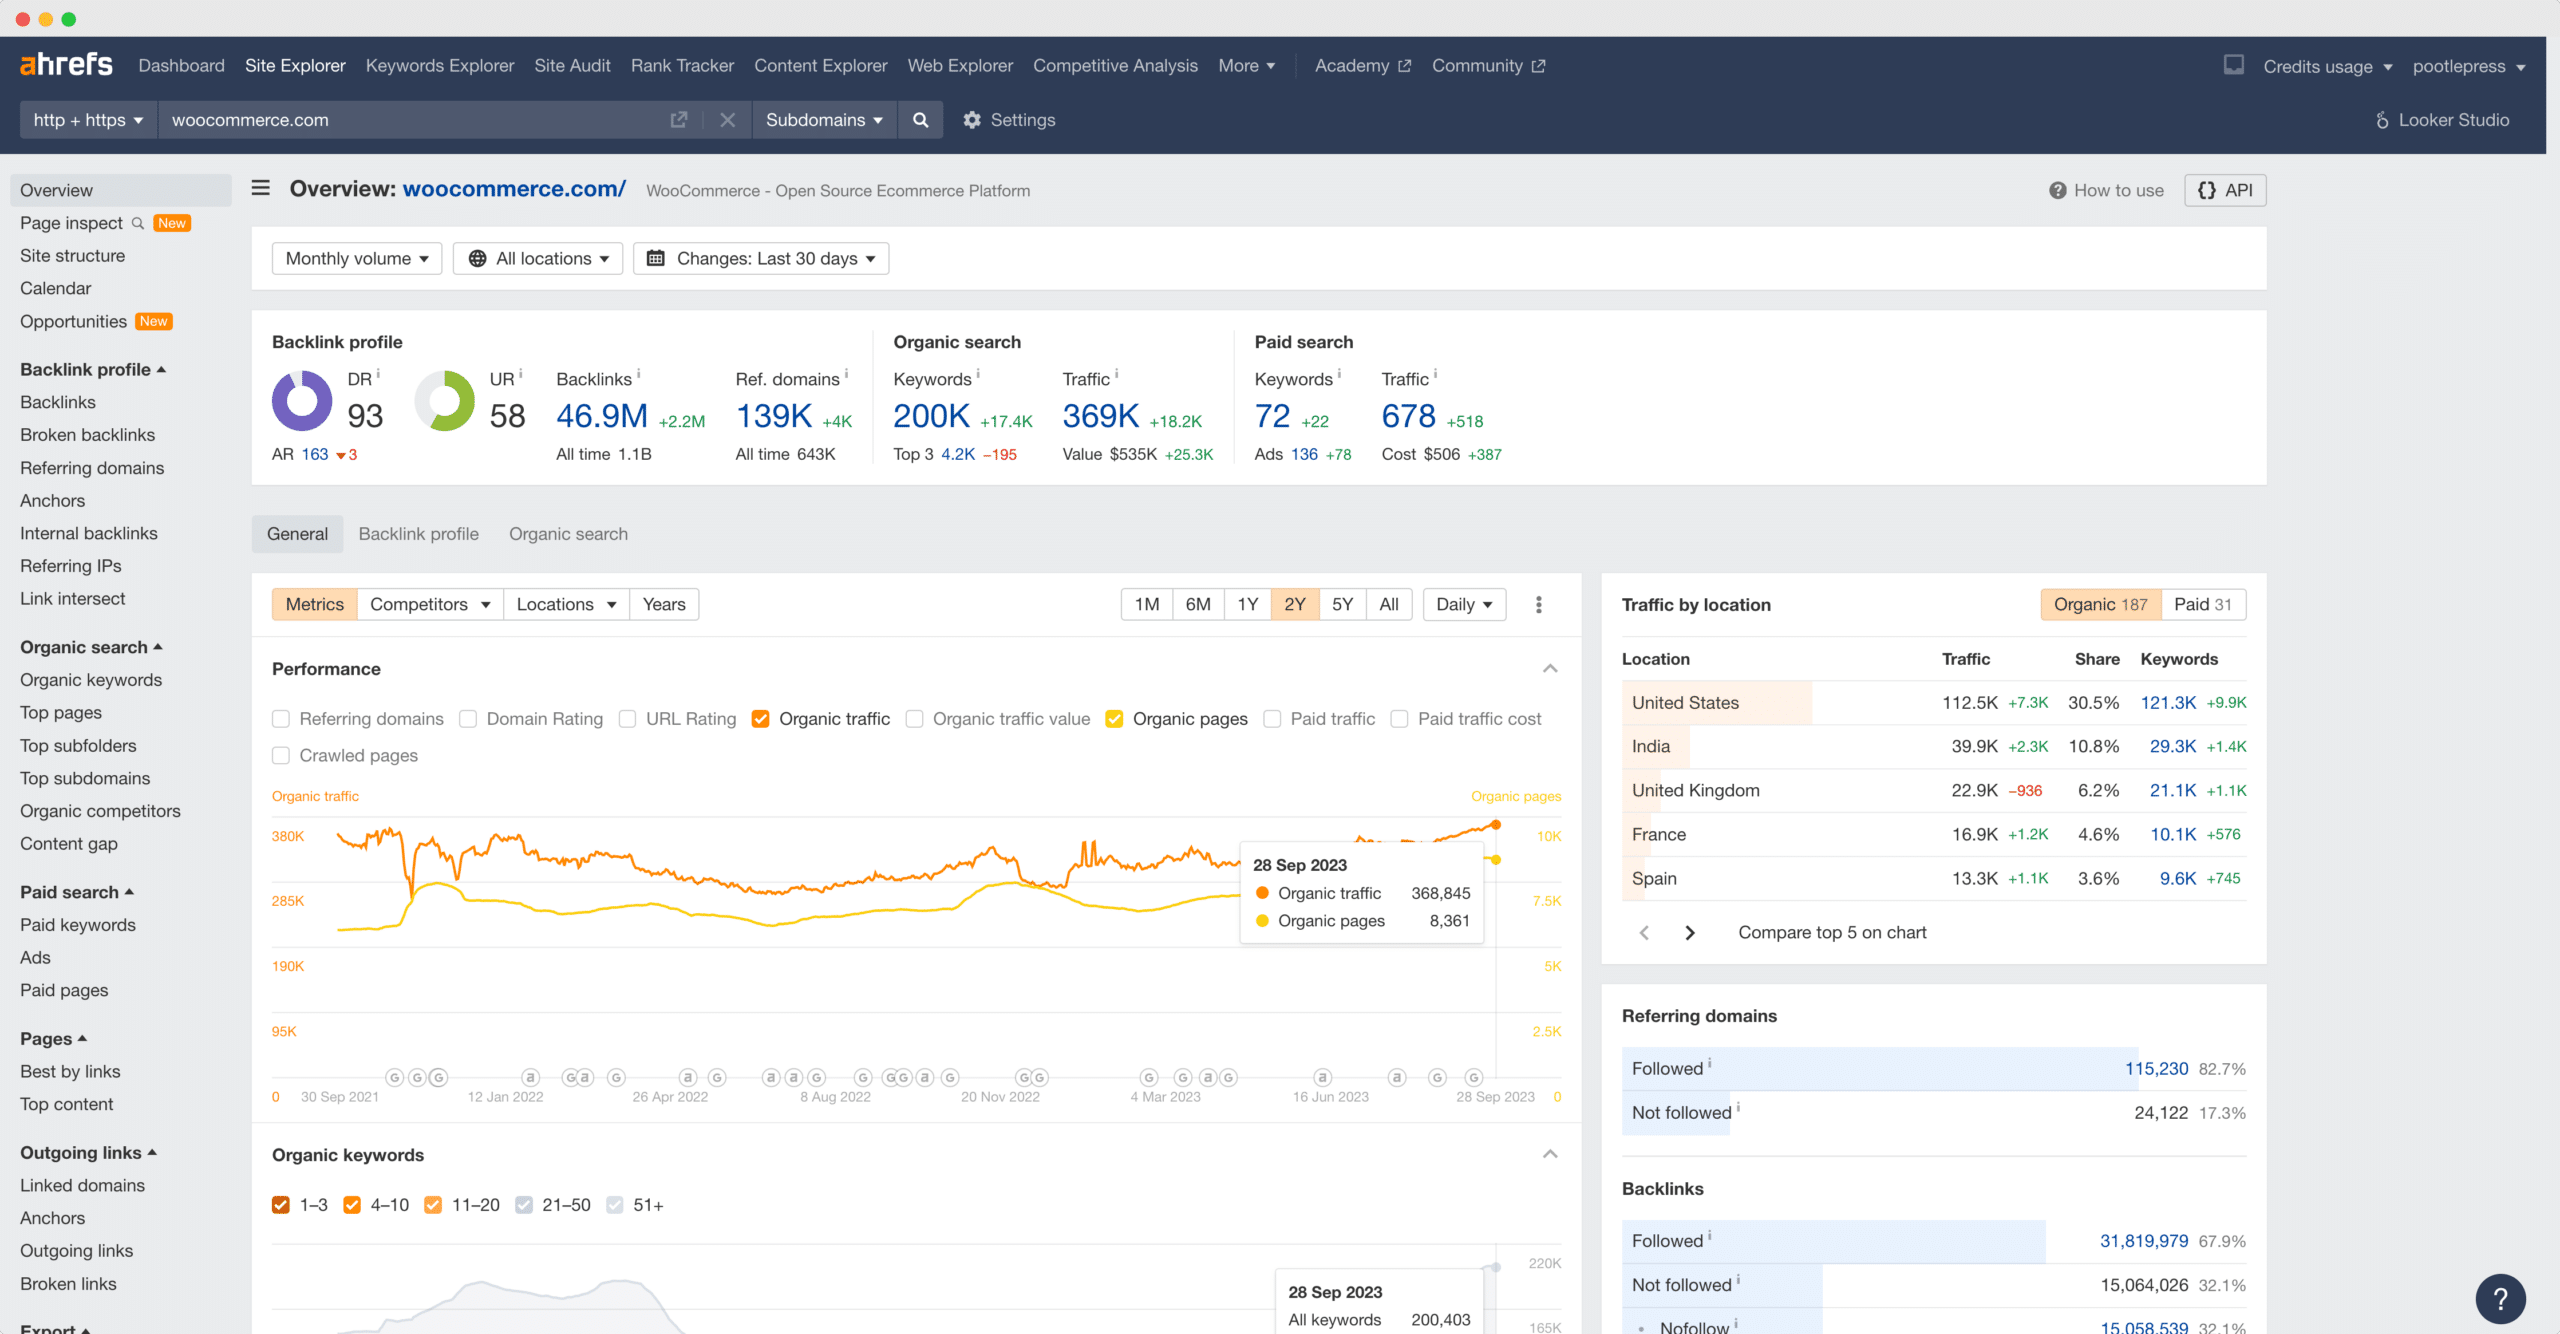Switch to Paid 31 traffic tab
Screen dimensions: 2560x1334
[2203, 604]
